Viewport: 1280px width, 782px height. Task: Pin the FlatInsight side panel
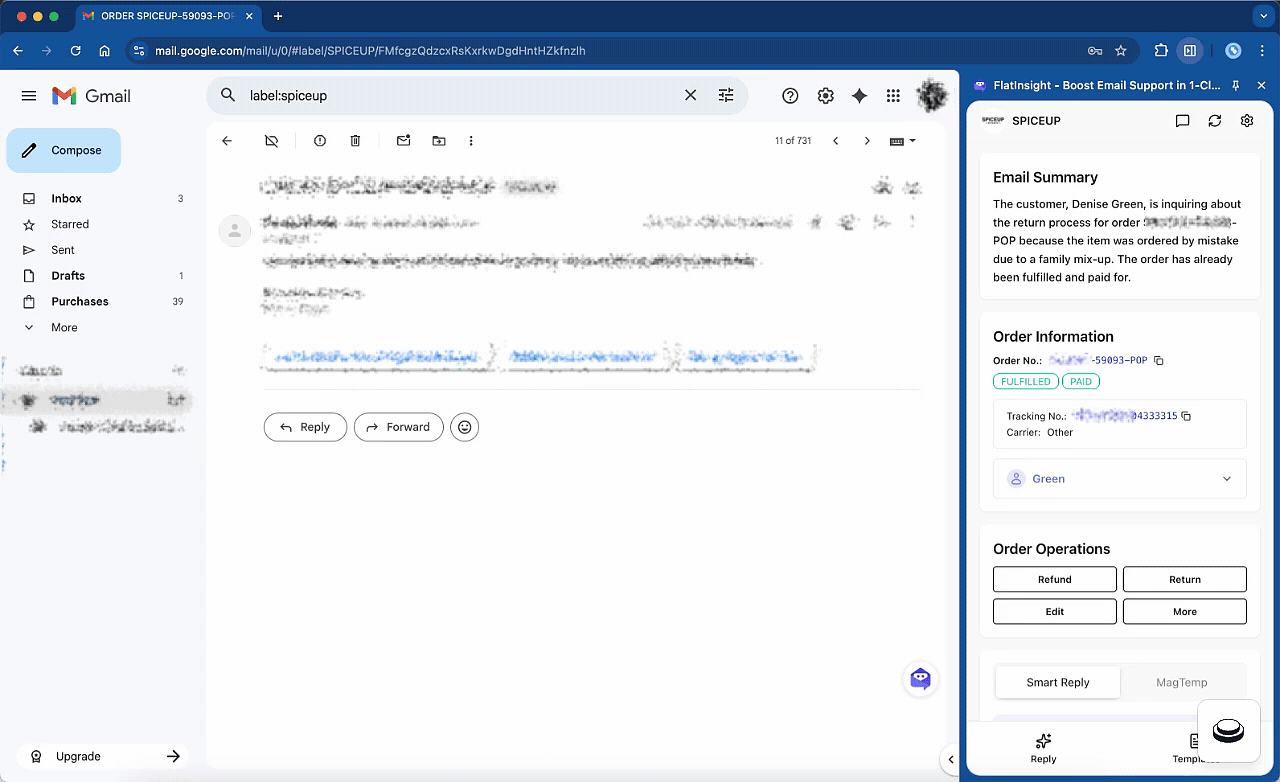point(1236,86)
